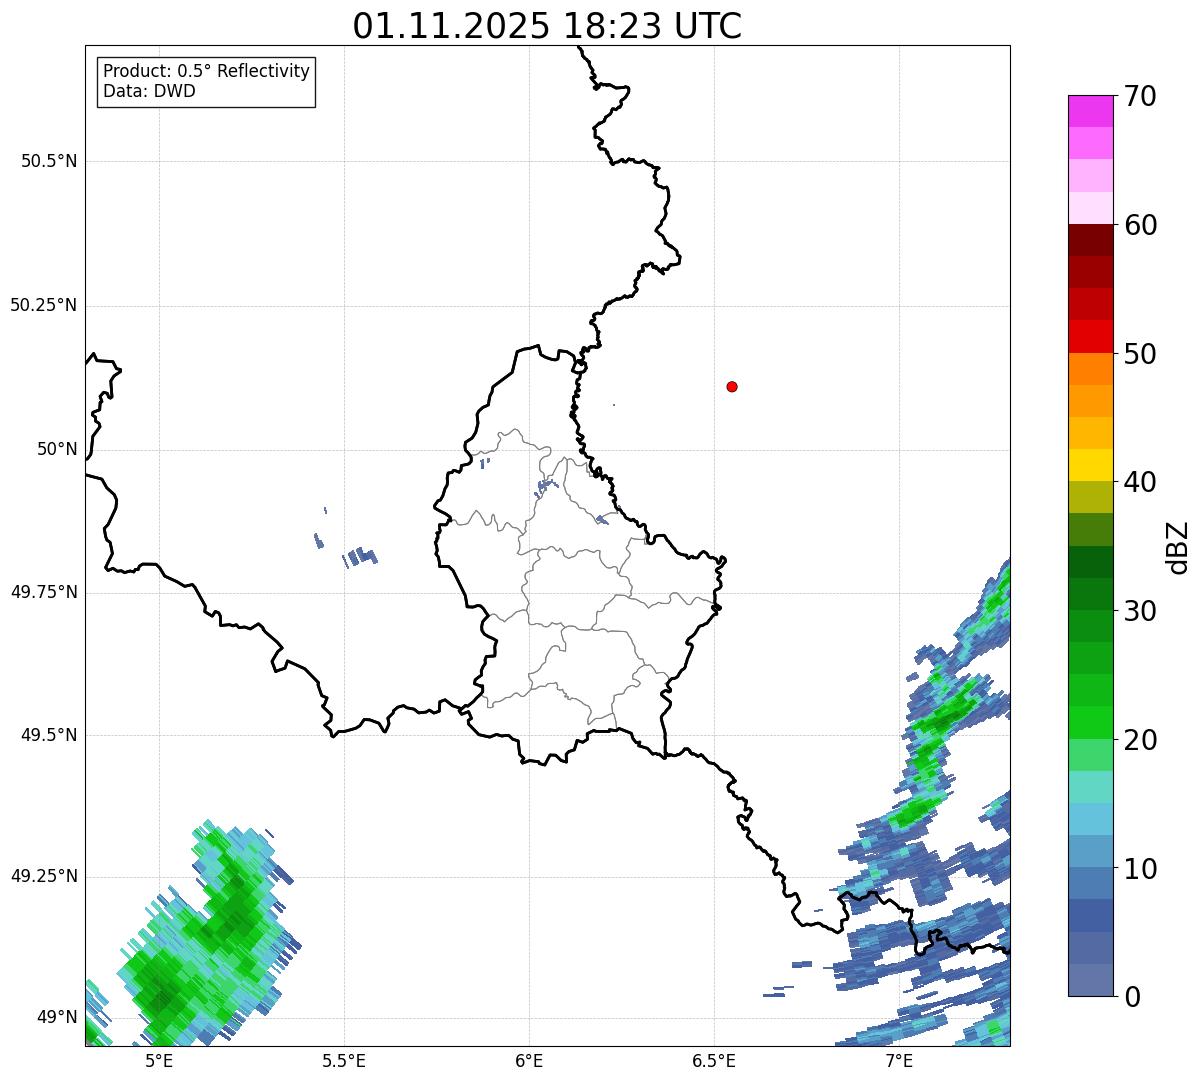Click the 5°E longitude label
The height and width of the screenshot is (1081, 1202).
pyautogui.click(x=159, y=1060)
